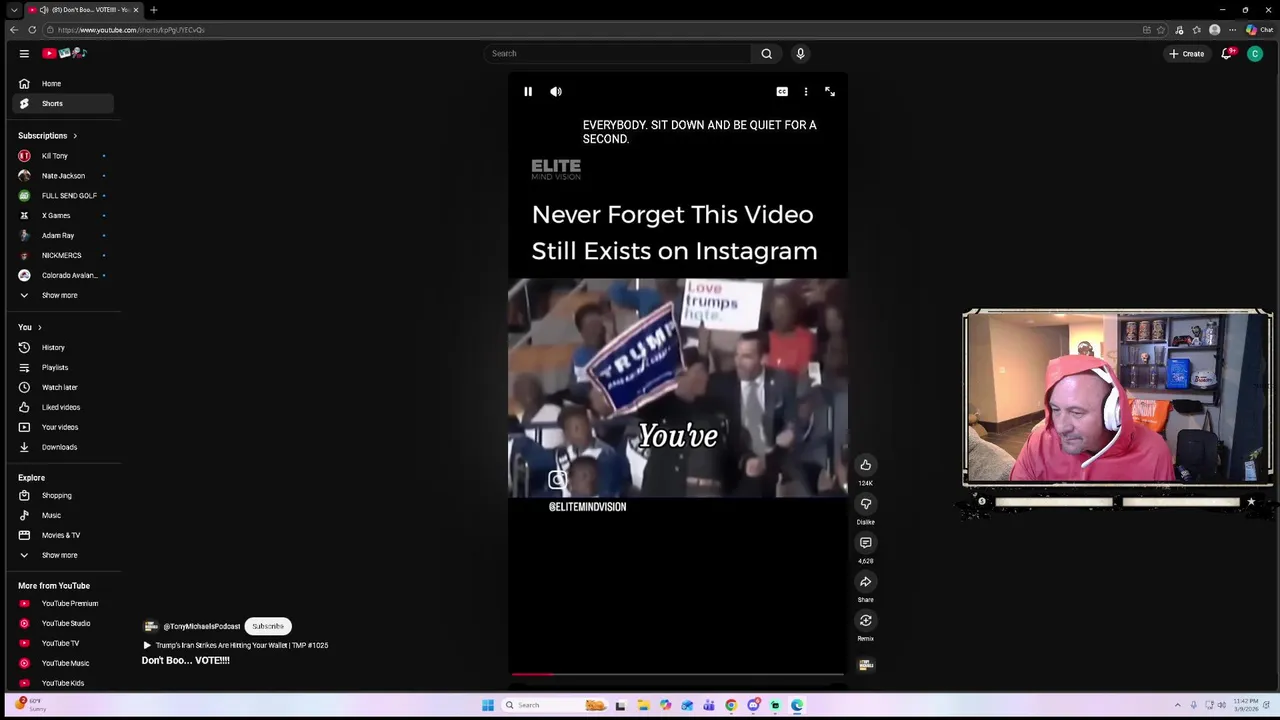Screen dimensions: 1280x720
Task: Open Kill Tony subscription channel
Action: tap(64, 156)
